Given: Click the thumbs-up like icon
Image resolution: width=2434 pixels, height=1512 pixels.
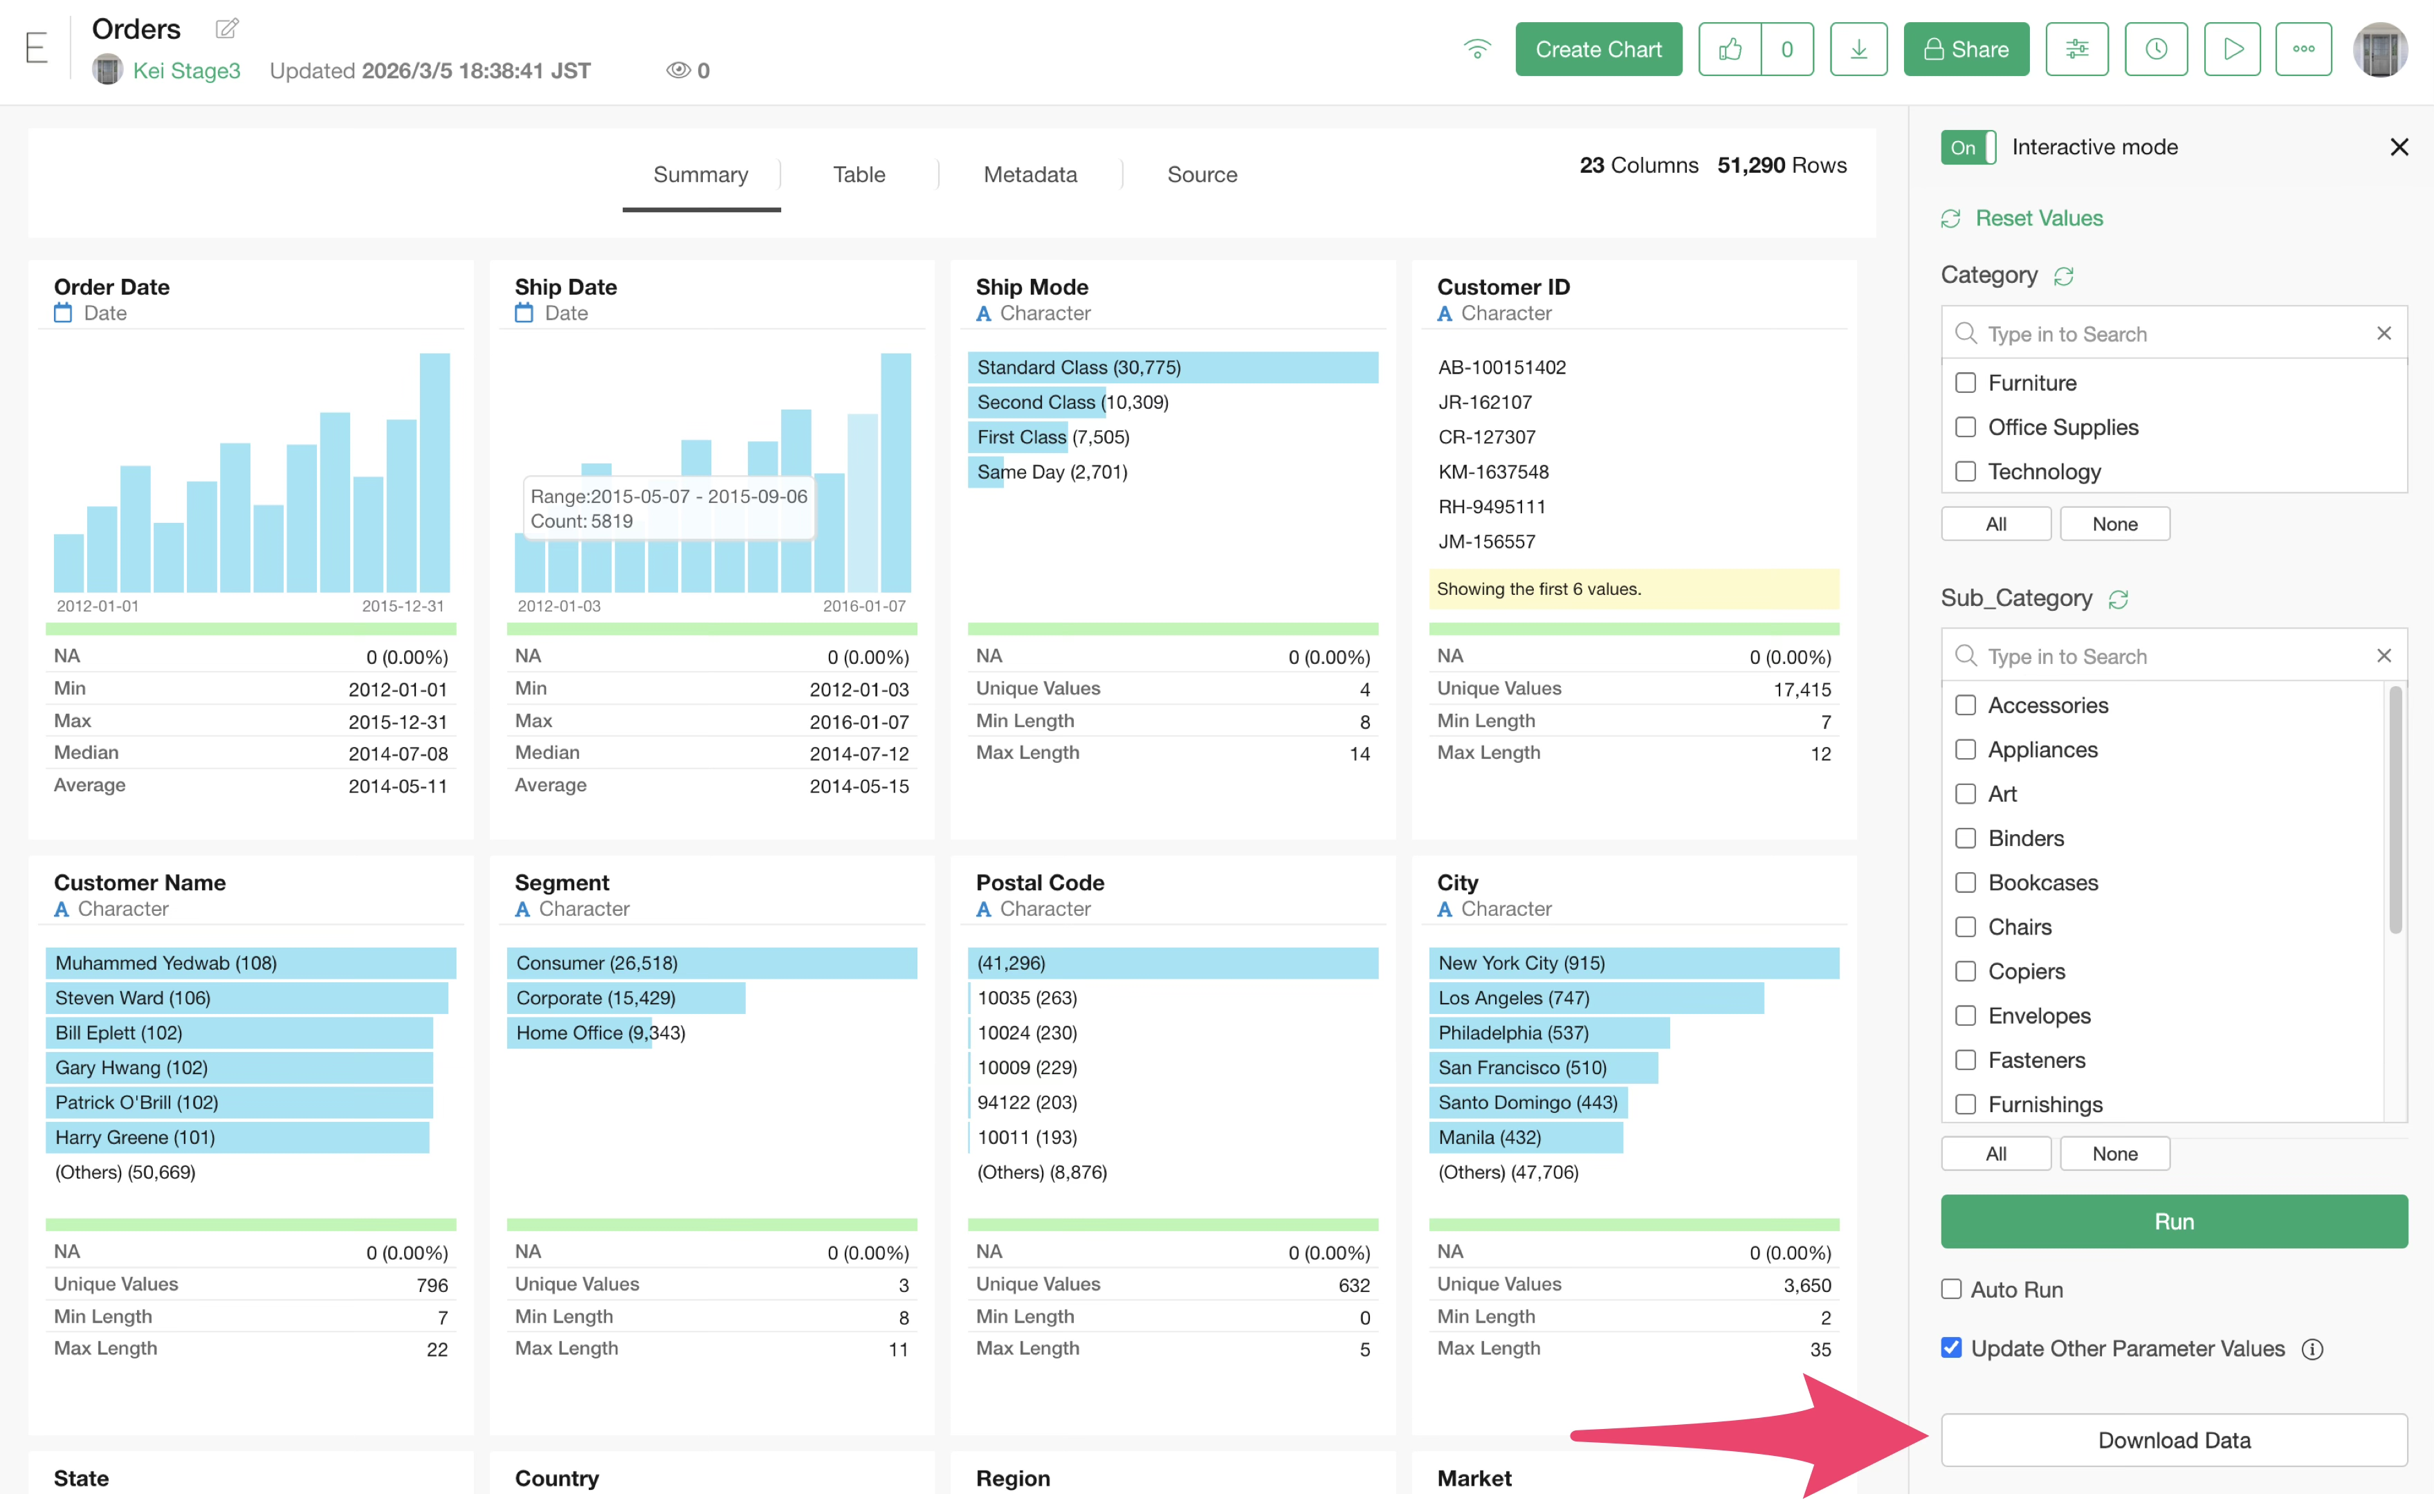Looking at the screenshot, I should [x=1730, y=49].
